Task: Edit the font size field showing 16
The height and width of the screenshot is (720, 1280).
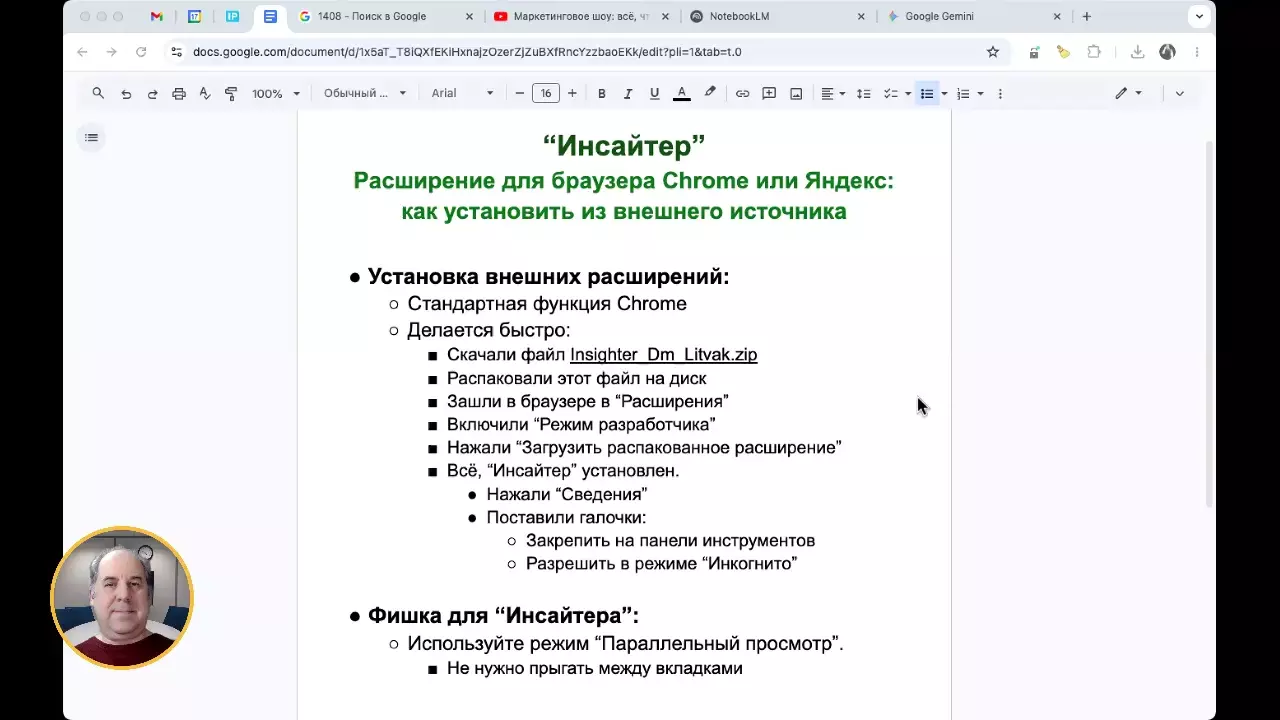Action: tap(546, 94)
